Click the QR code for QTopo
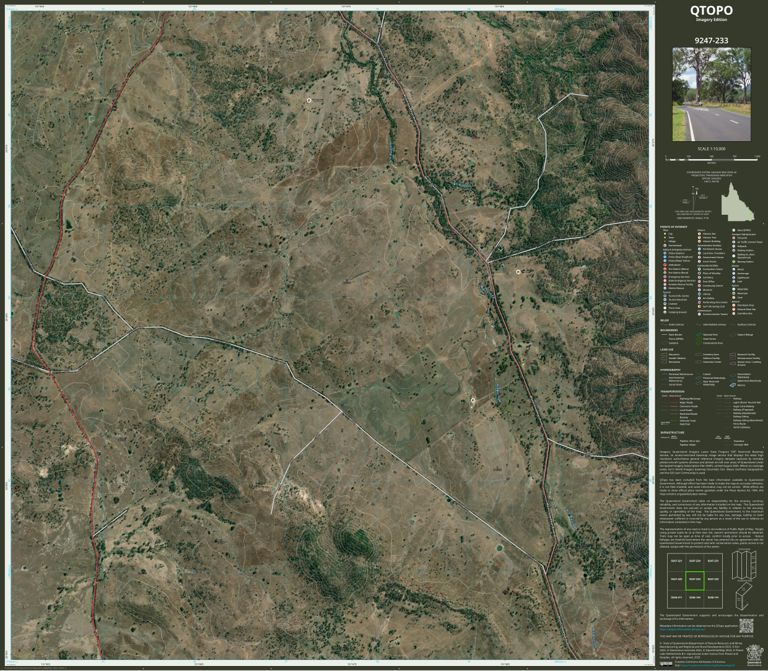This screenshot has height=671, width=768. tap(746, 626)
